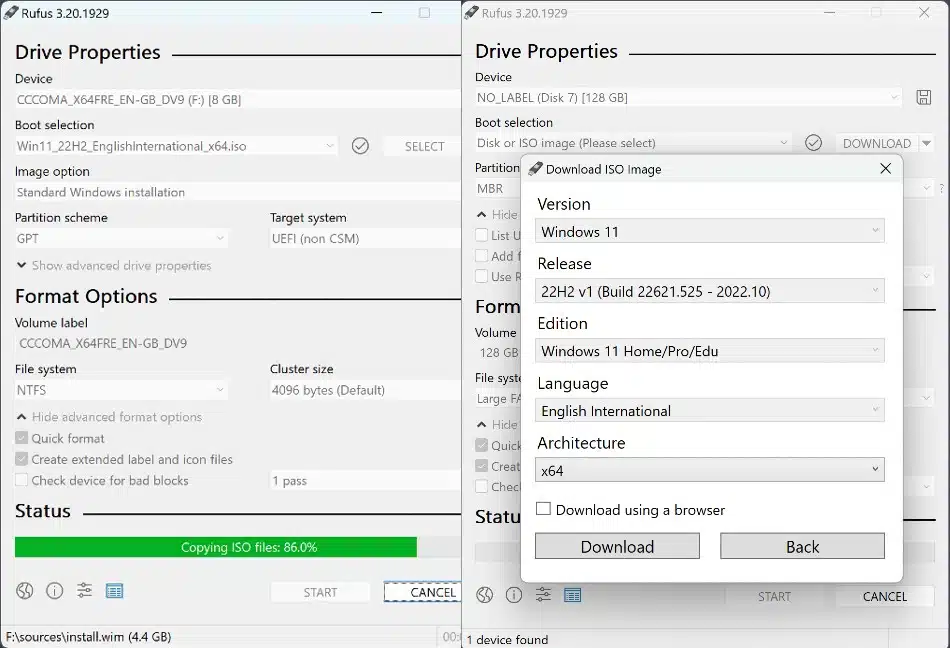This screenshot has width=950, height=648.
Task: Click checksum checkmark icon in right Rufus window
Action: [813, 143]
